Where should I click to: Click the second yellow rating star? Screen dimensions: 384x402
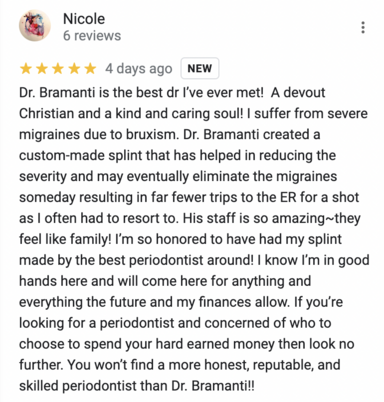[x=42, y=69]
